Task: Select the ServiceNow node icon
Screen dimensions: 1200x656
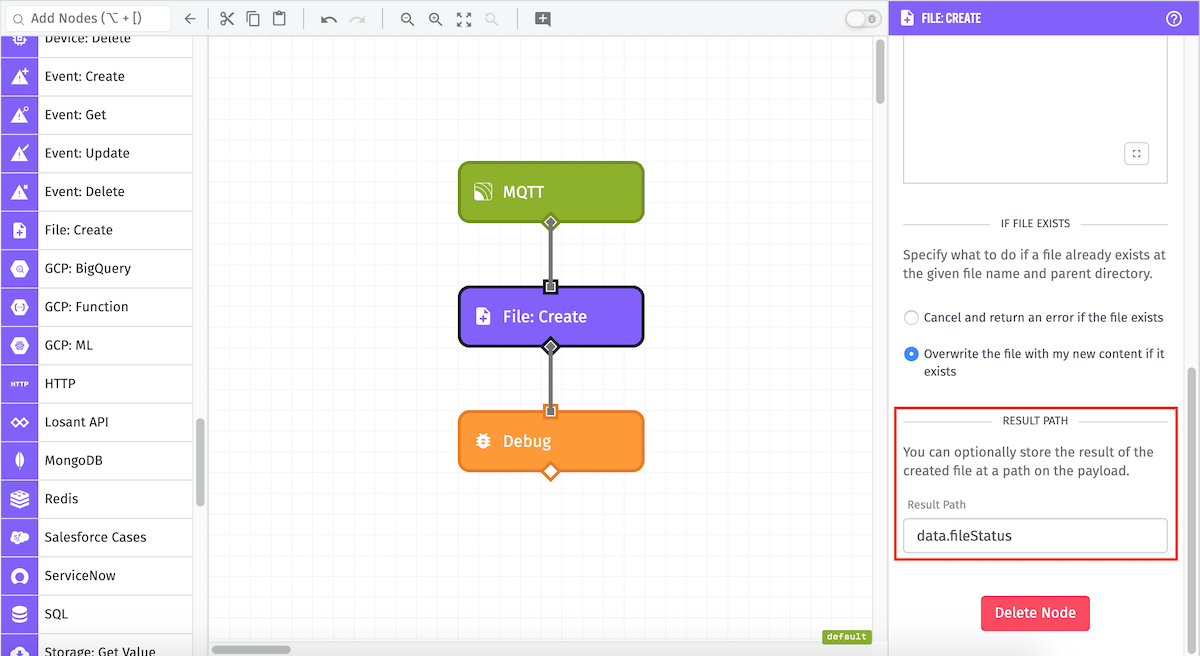Action: point(19,576)
